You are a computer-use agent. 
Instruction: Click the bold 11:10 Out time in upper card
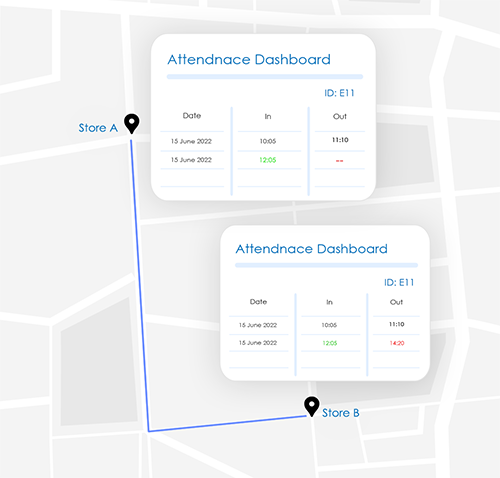(x=340, y=140)
